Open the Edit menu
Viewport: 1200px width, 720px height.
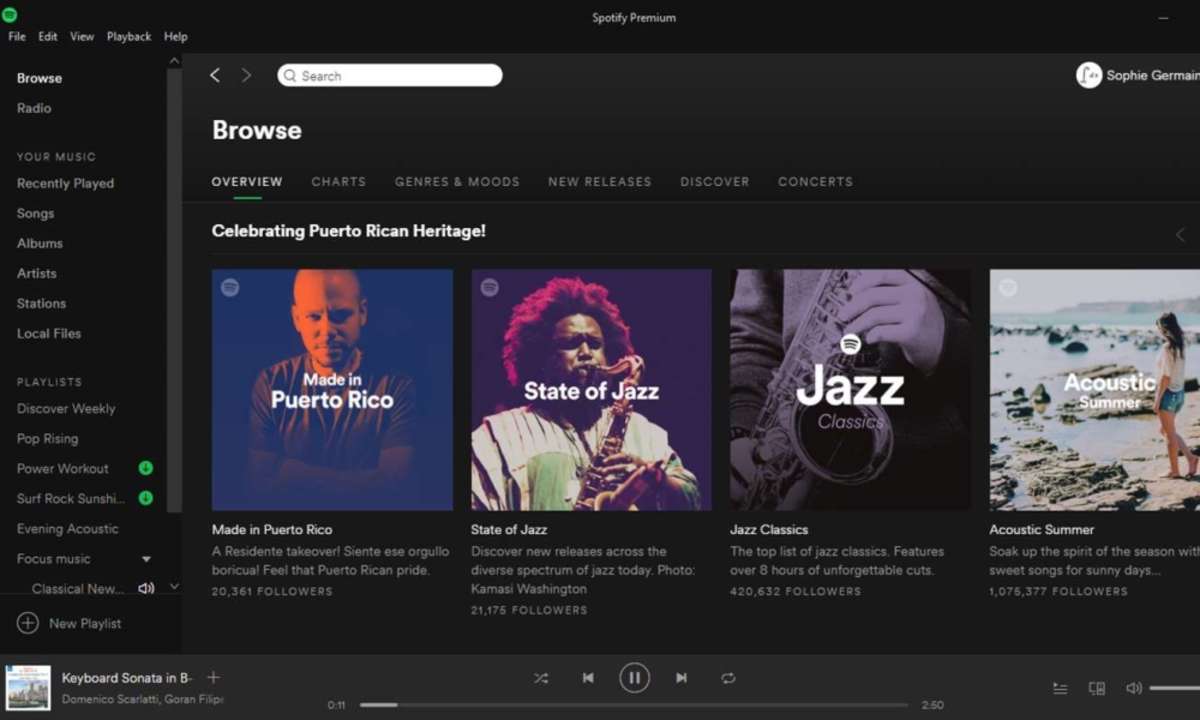48,36
